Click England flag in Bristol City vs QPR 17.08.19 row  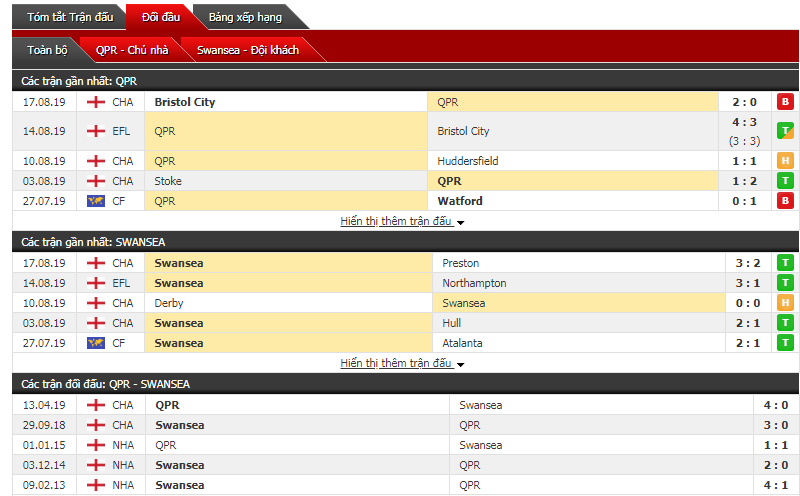(x=95, y=102)
